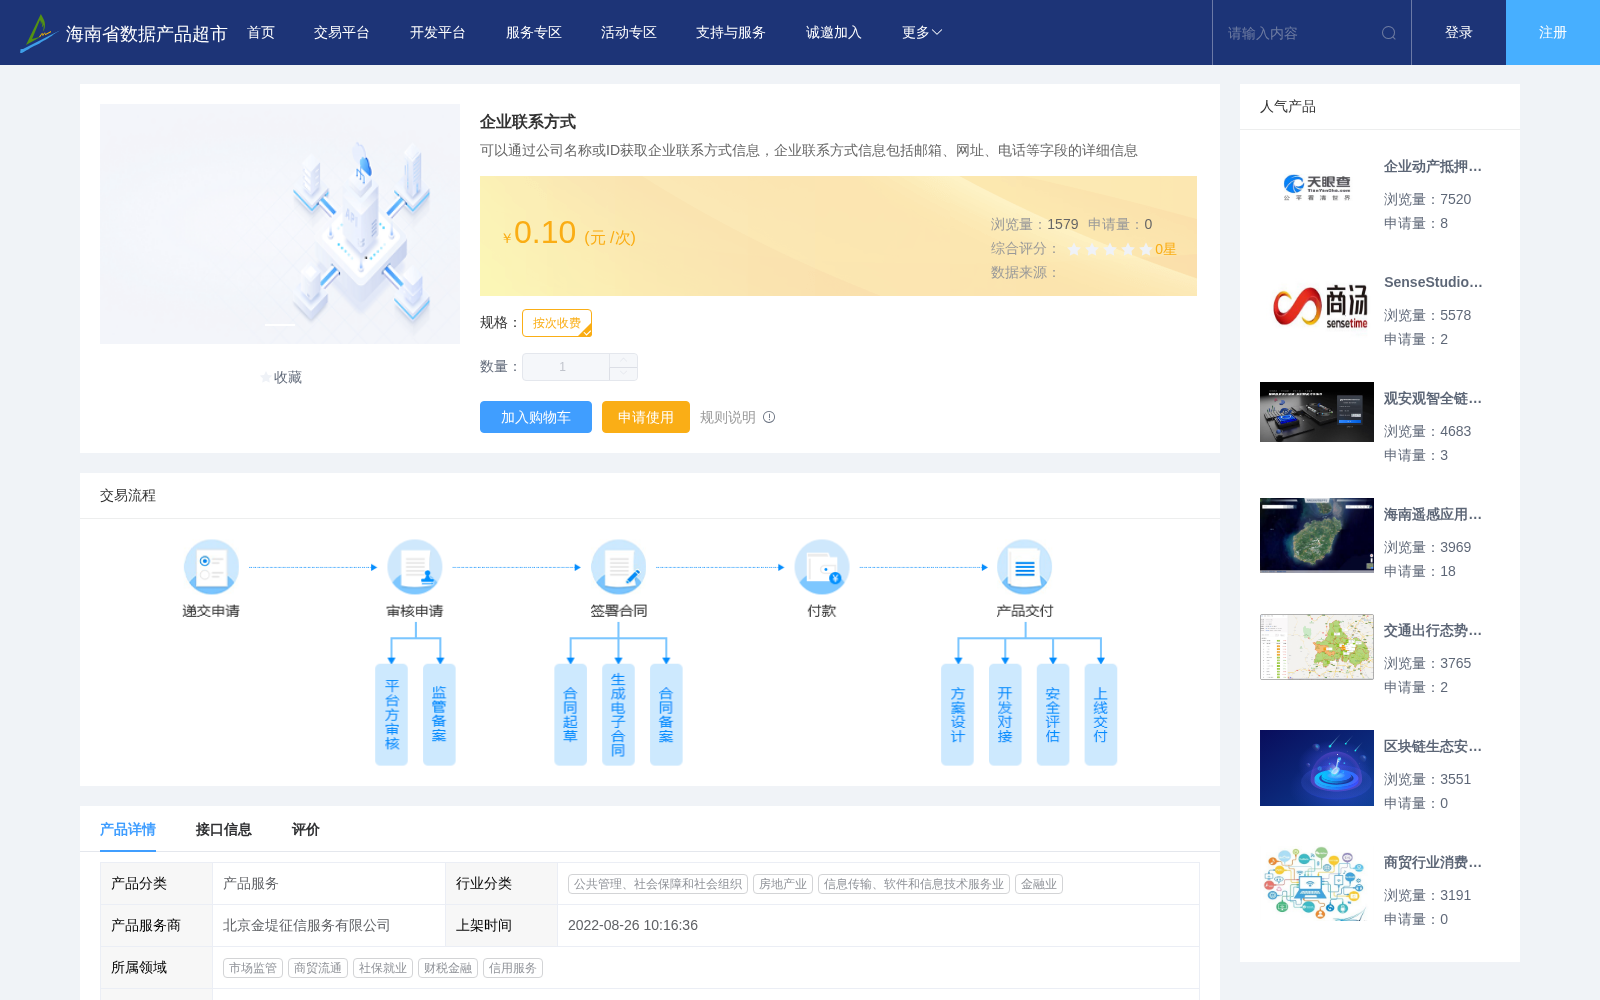Switch to the 评价 tab

tap(306, 829)
